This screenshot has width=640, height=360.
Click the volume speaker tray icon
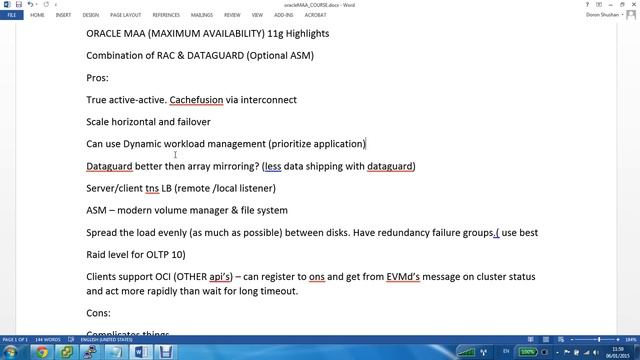pyautogui.click(x=596, y=352)
